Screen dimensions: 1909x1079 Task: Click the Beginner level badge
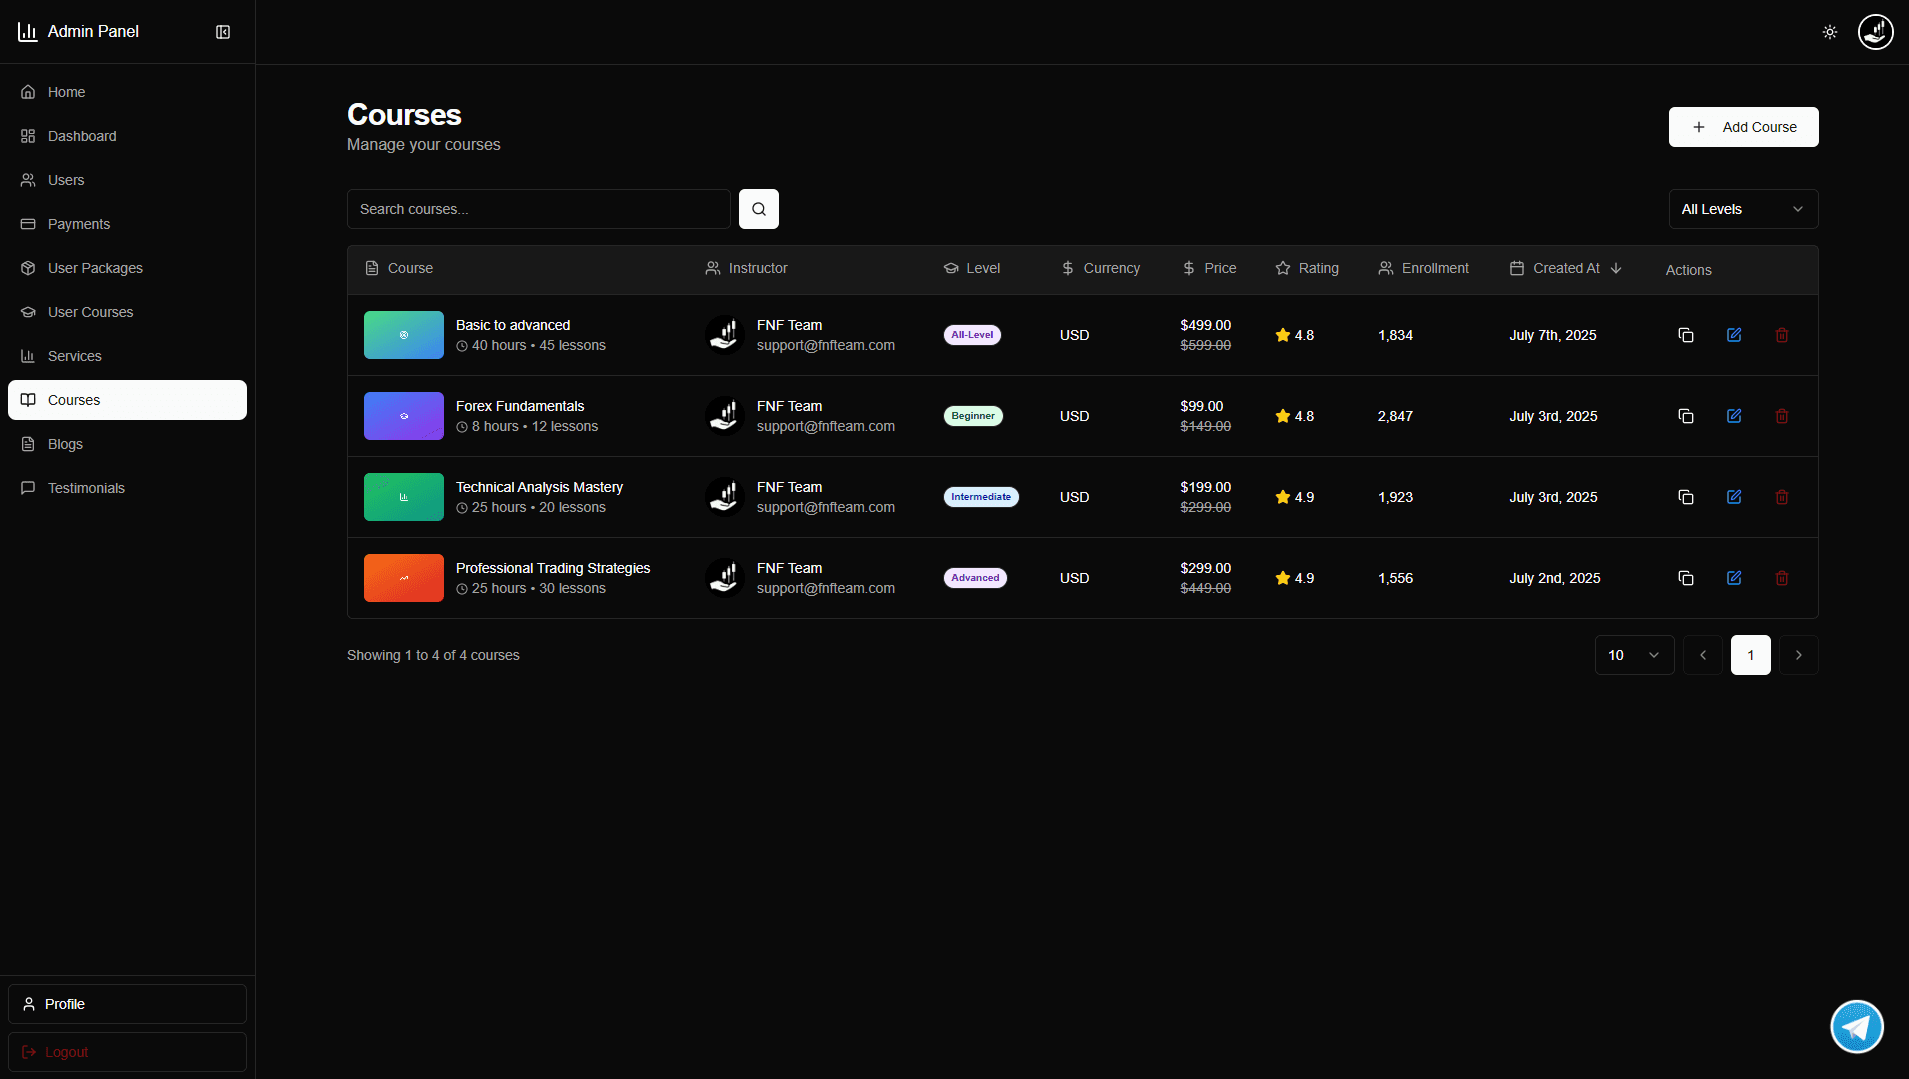(x=973, y=416)
